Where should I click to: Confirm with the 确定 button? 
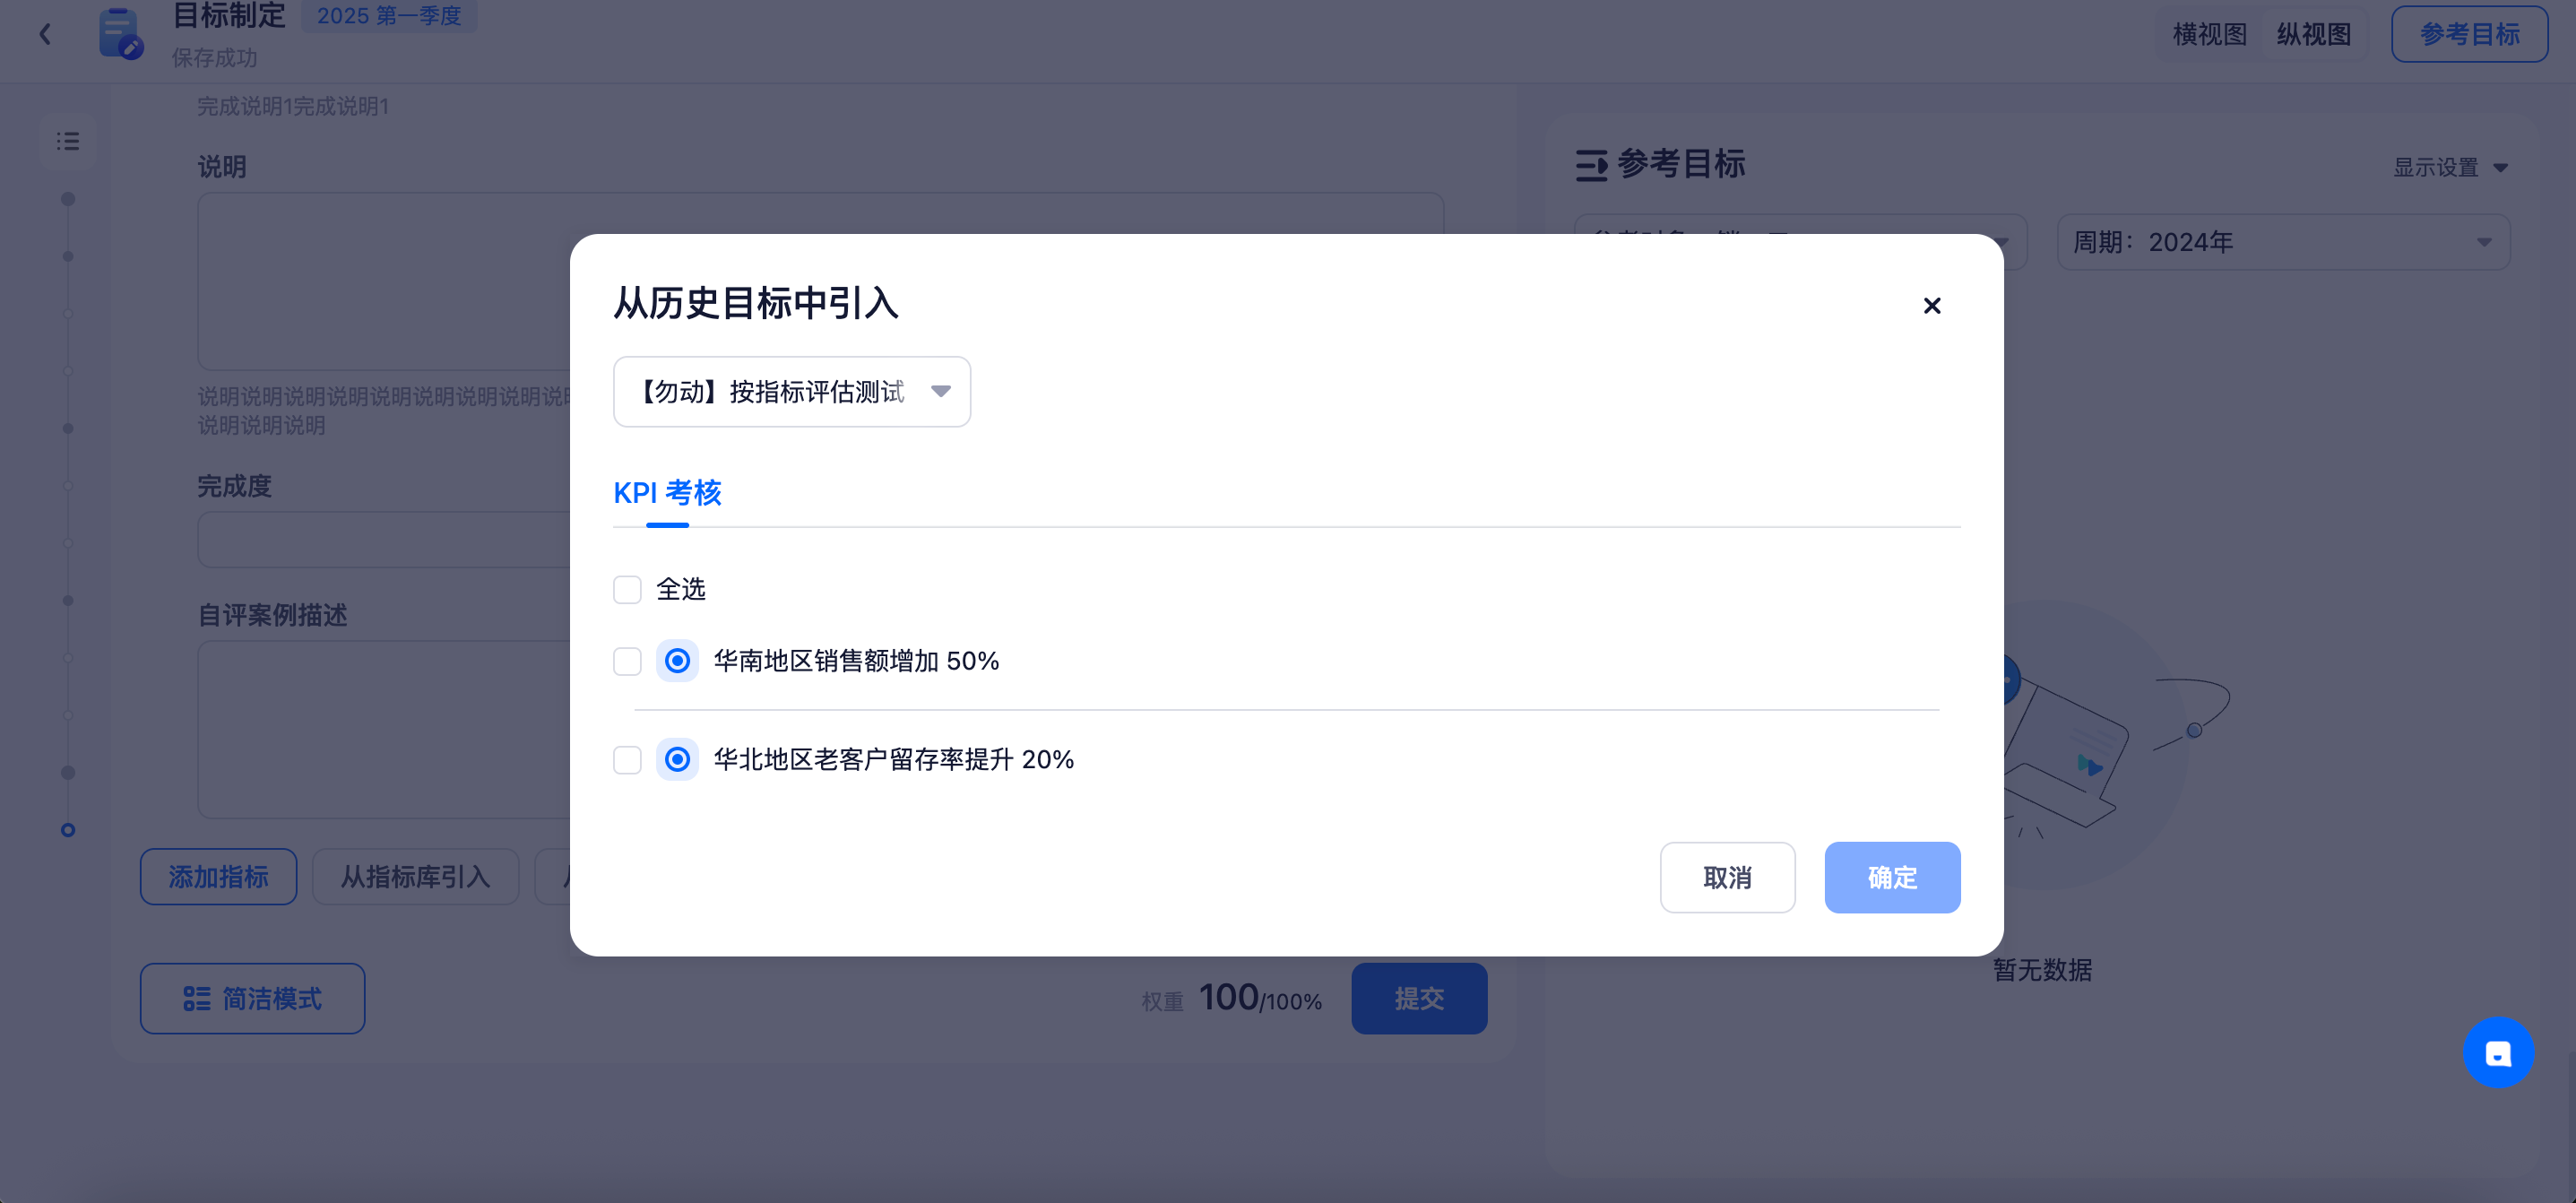coord(1892,877)
